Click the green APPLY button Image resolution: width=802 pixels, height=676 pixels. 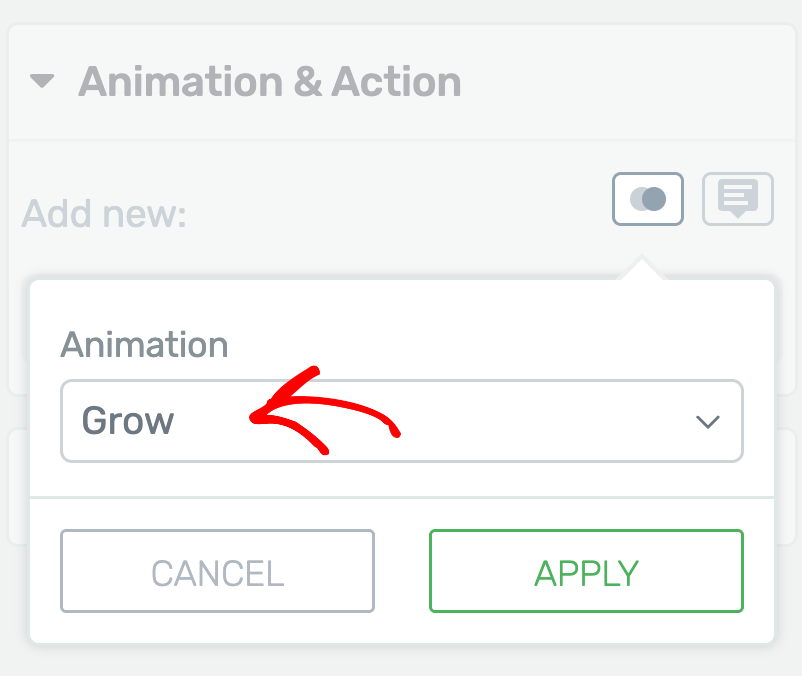(x=586, y=571)
